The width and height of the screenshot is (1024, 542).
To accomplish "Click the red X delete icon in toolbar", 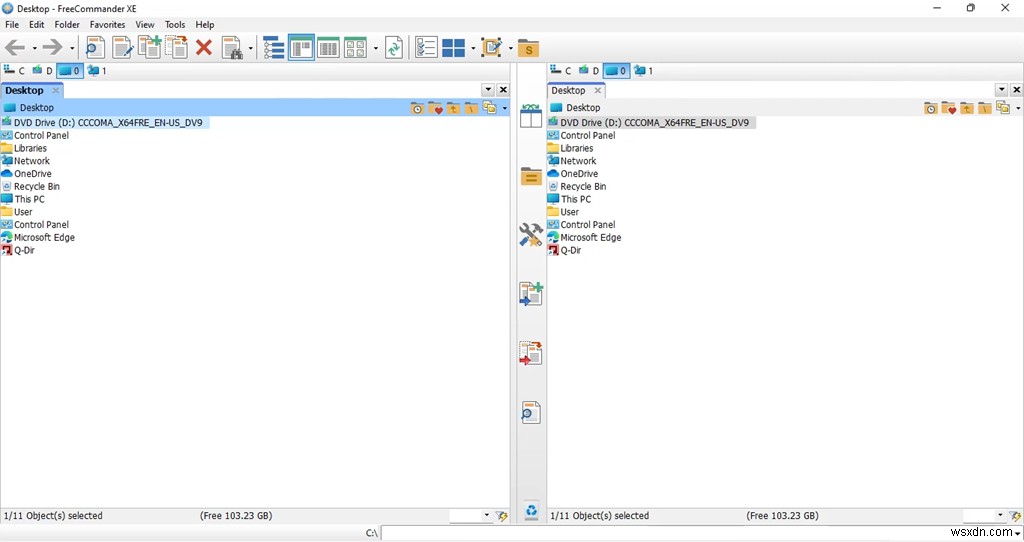I will coord(204,48).
